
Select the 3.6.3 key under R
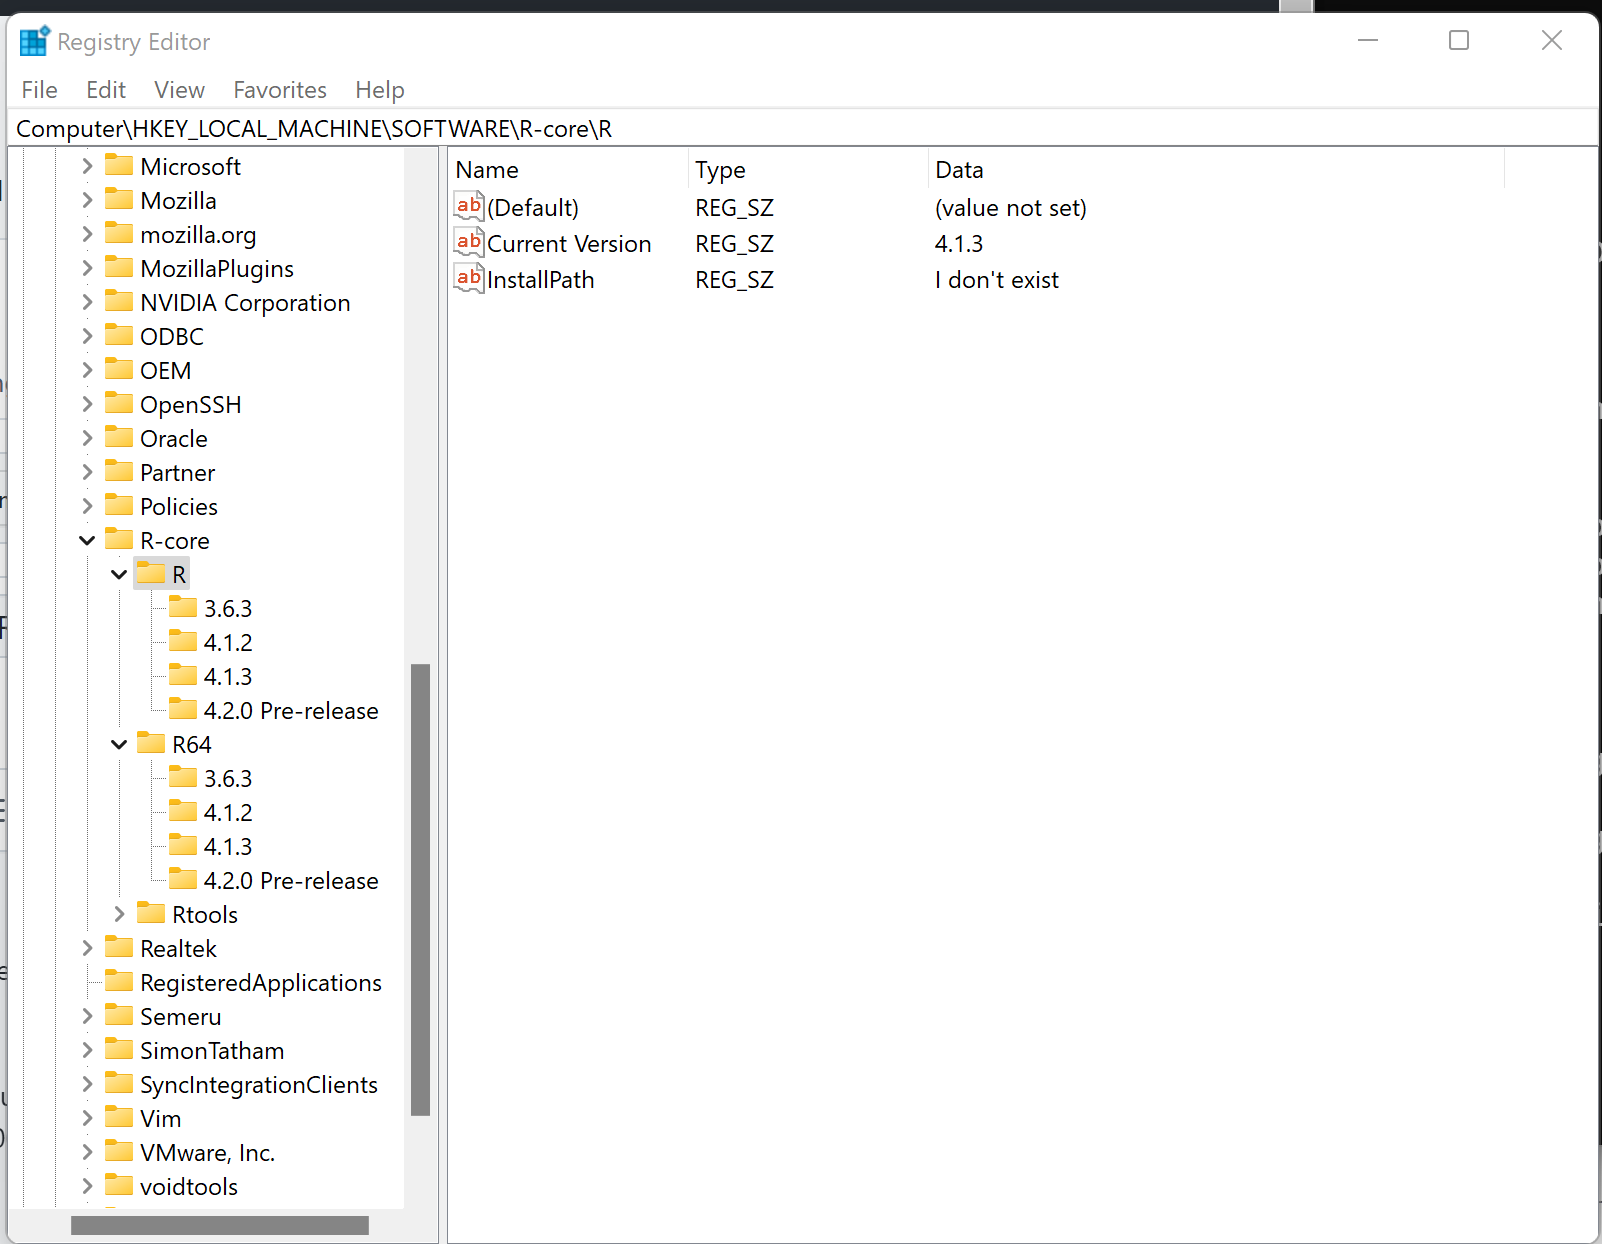227,607
